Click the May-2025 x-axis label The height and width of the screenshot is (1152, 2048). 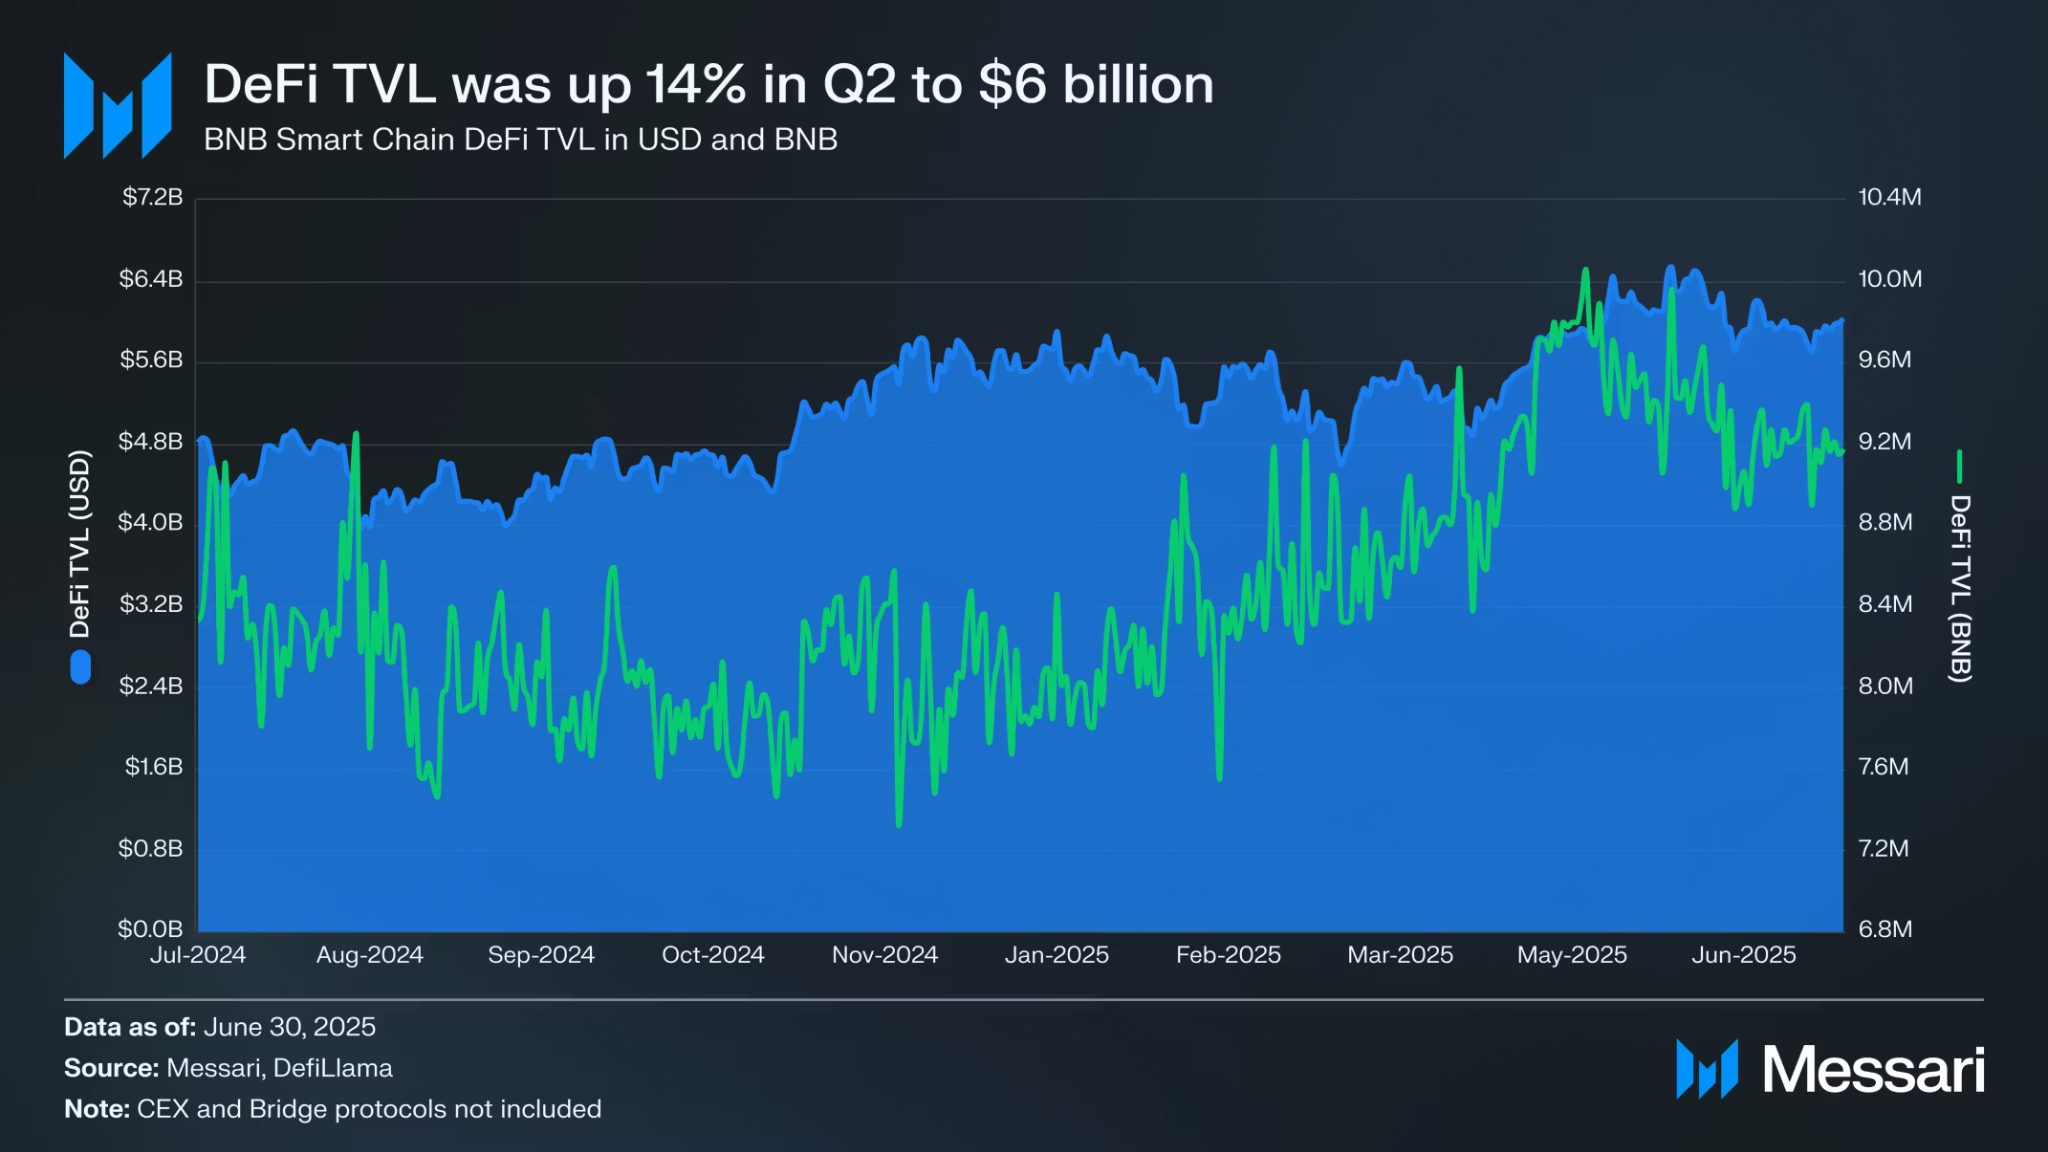pyautogui.click(x=1571, y=955)
